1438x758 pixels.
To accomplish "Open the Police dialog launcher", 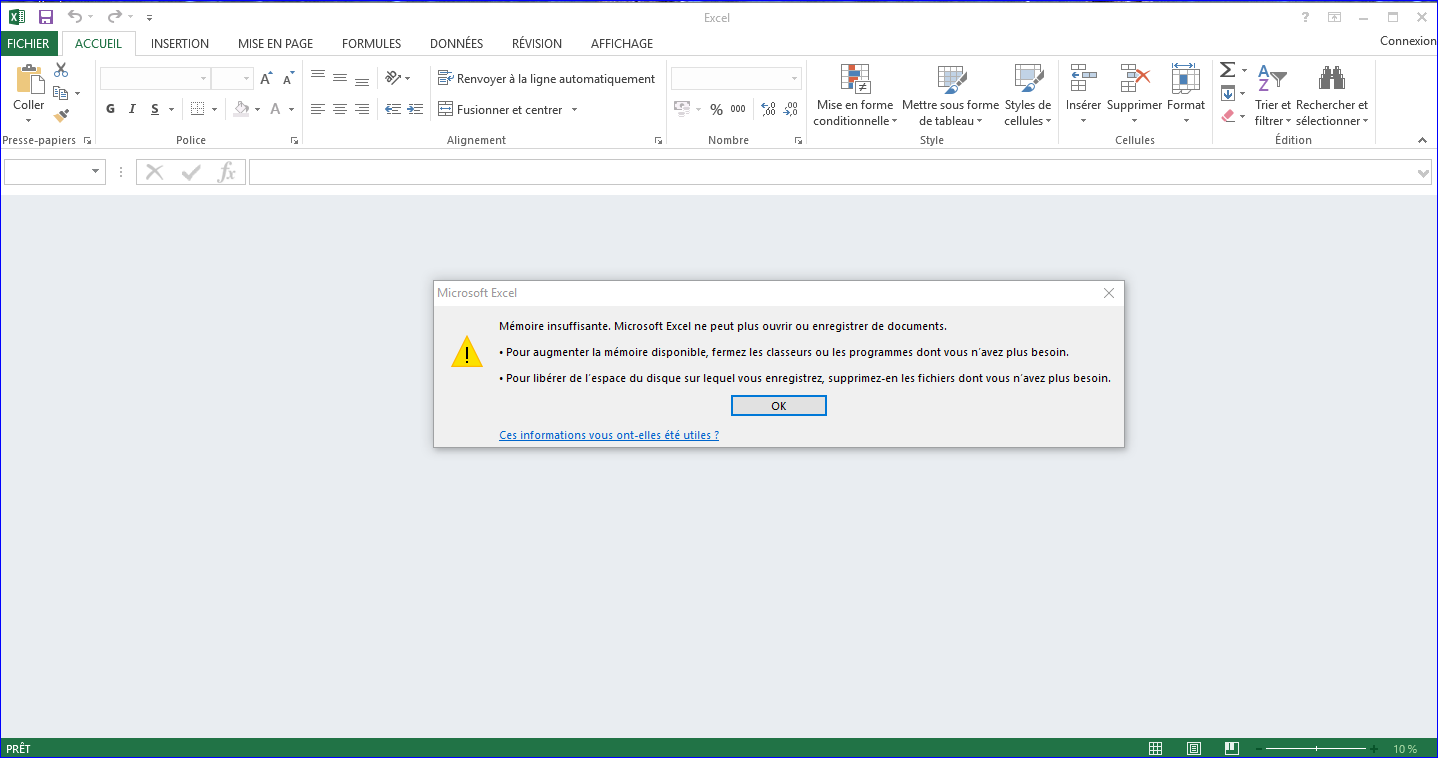I will tap(294, 141).
